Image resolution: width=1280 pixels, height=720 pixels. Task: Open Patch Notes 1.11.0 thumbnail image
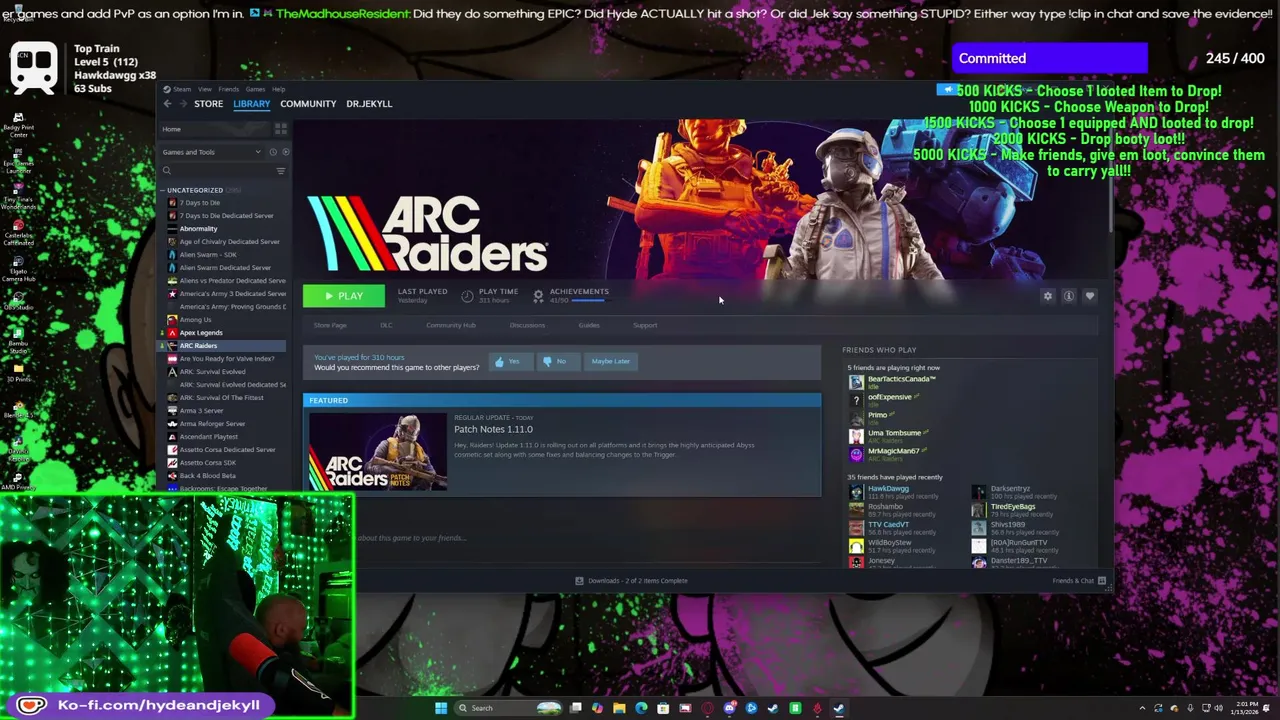pyautogui.click(x=378, y=452)
